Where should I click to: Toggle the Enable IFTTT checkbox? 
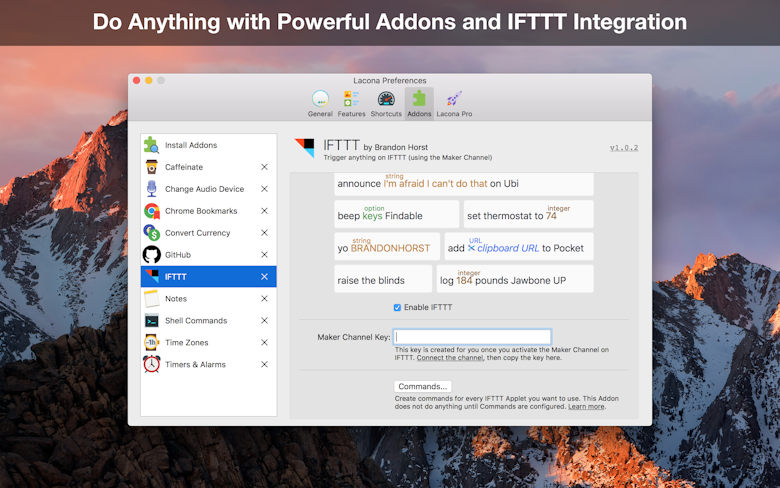[x=397, y=307]
